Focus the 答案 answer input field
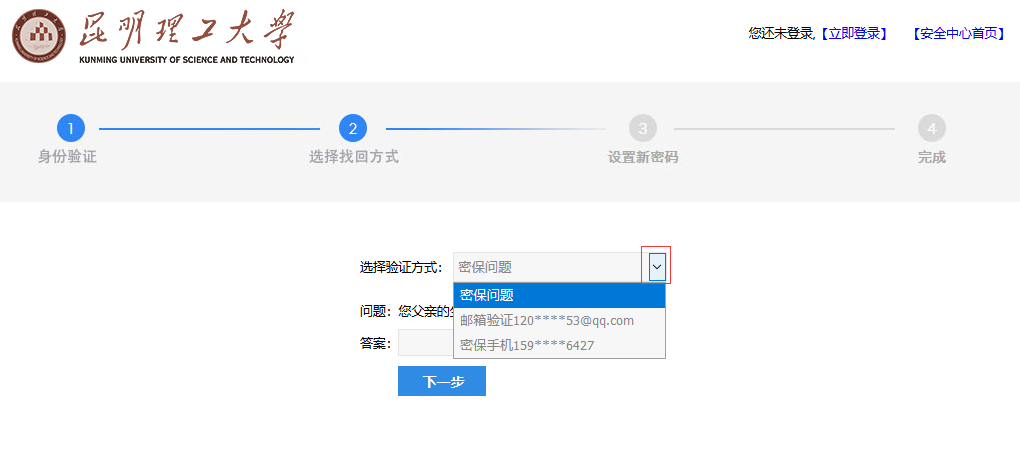Screen dimensions: 1020x459 pyautogui.click(x=425, y=343)
